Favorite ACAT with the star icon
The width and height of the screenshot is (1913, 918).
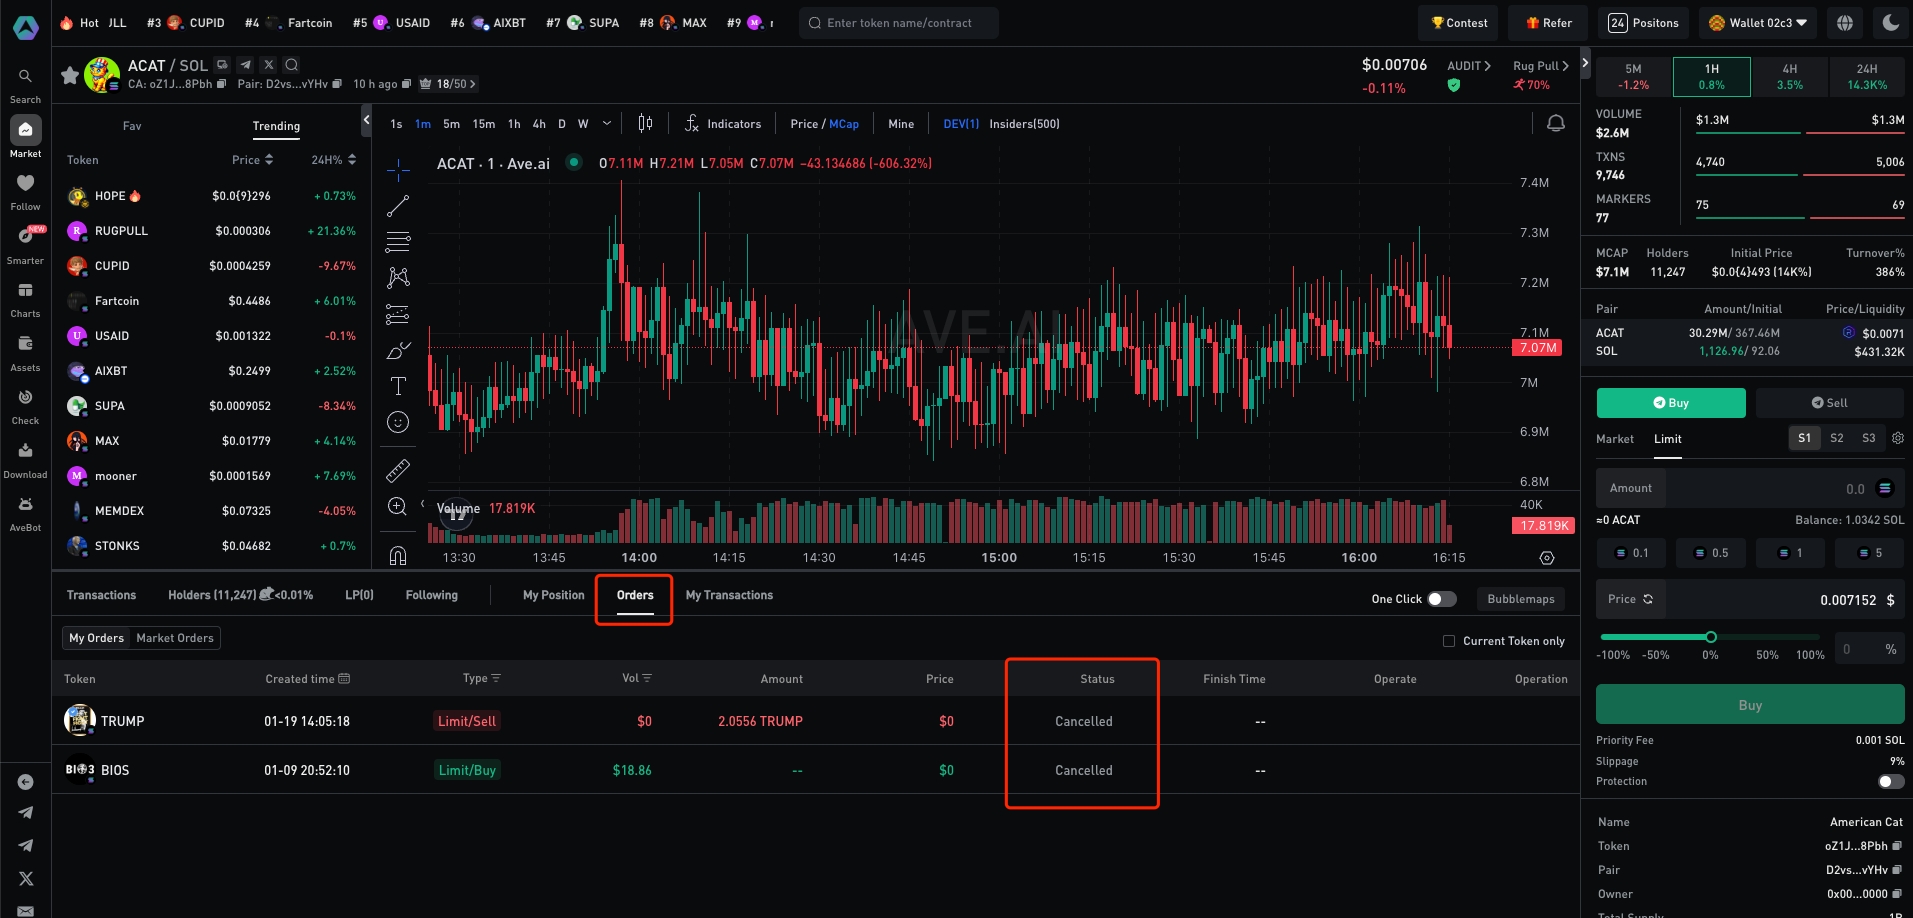(70, 75)
